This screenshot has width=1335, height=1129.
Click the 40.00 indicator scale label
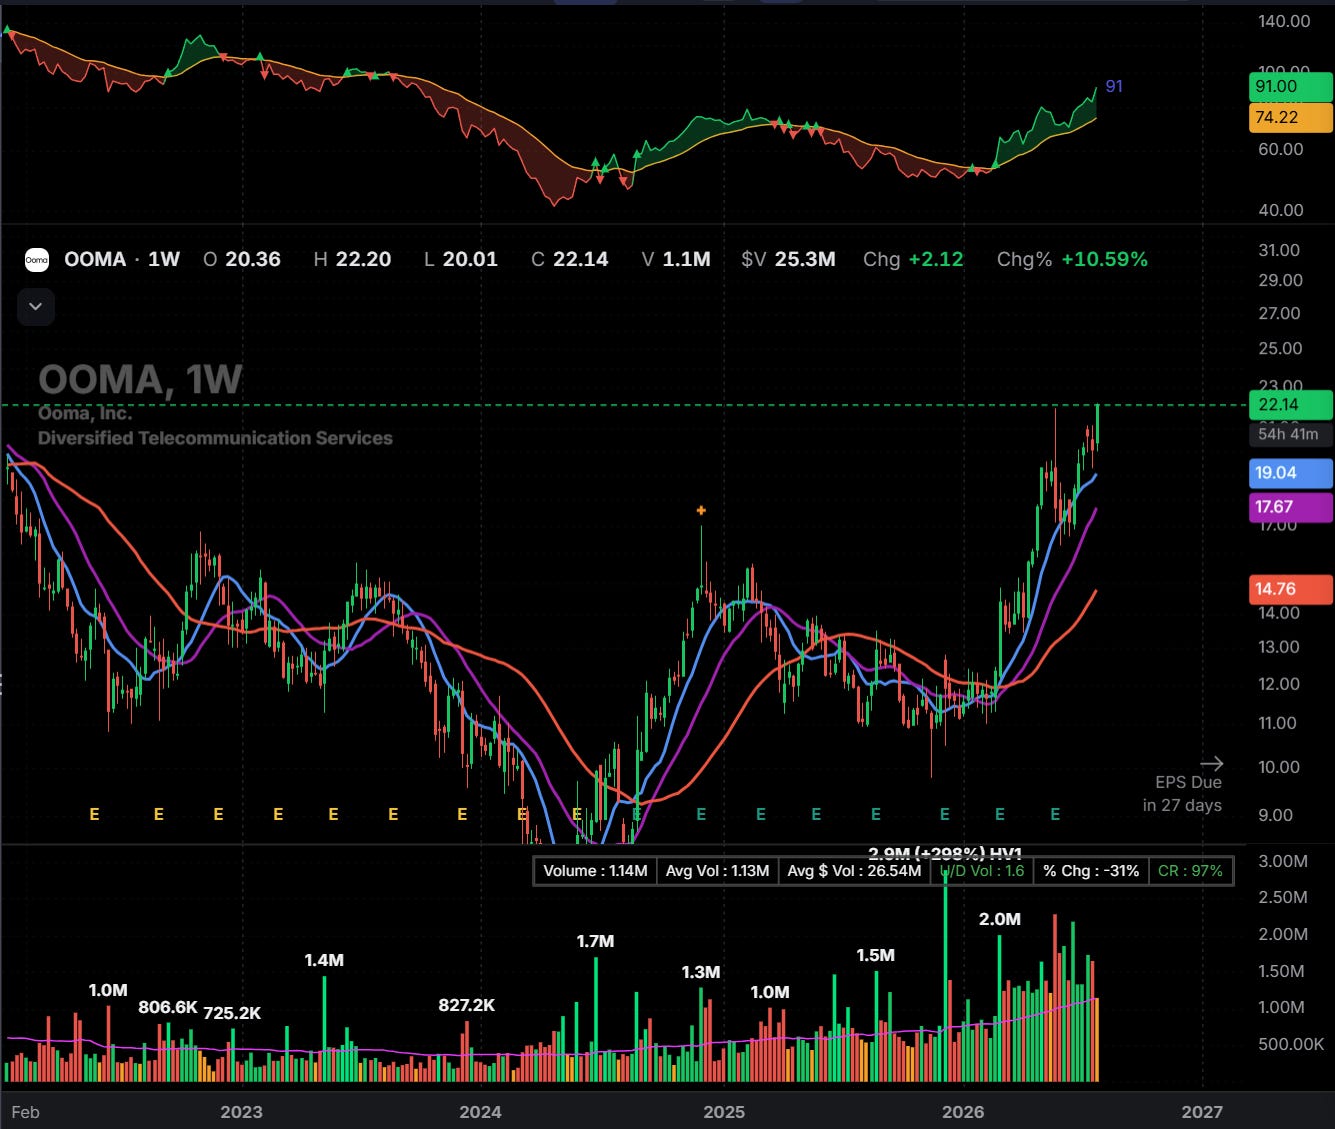1281,210
